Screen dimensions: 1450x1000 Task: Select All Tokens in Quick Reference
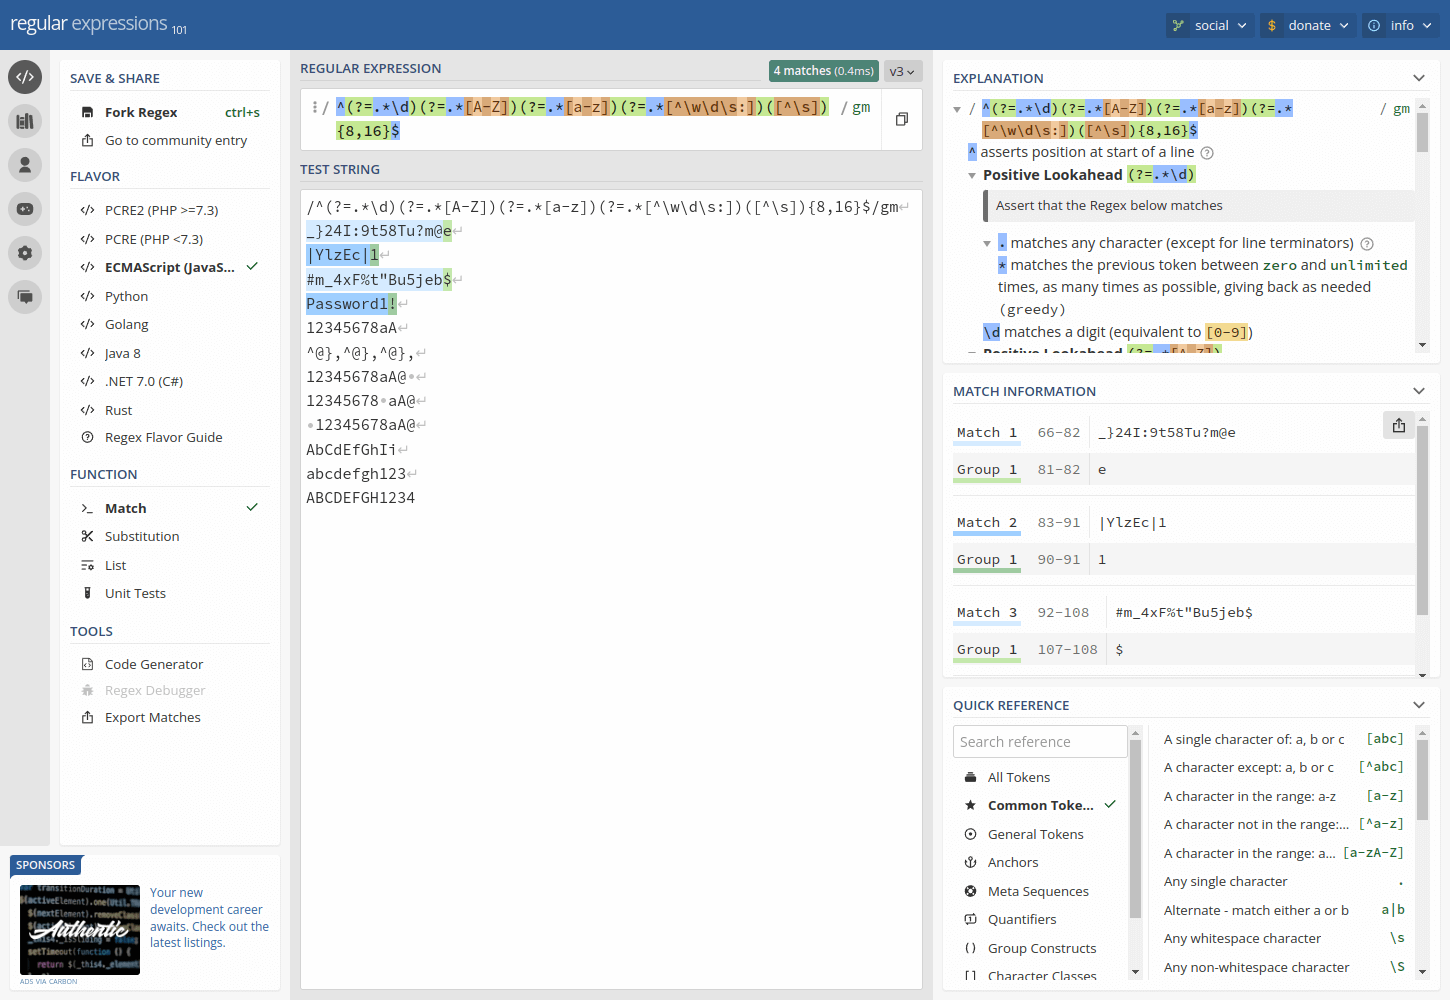(1018, 776)
